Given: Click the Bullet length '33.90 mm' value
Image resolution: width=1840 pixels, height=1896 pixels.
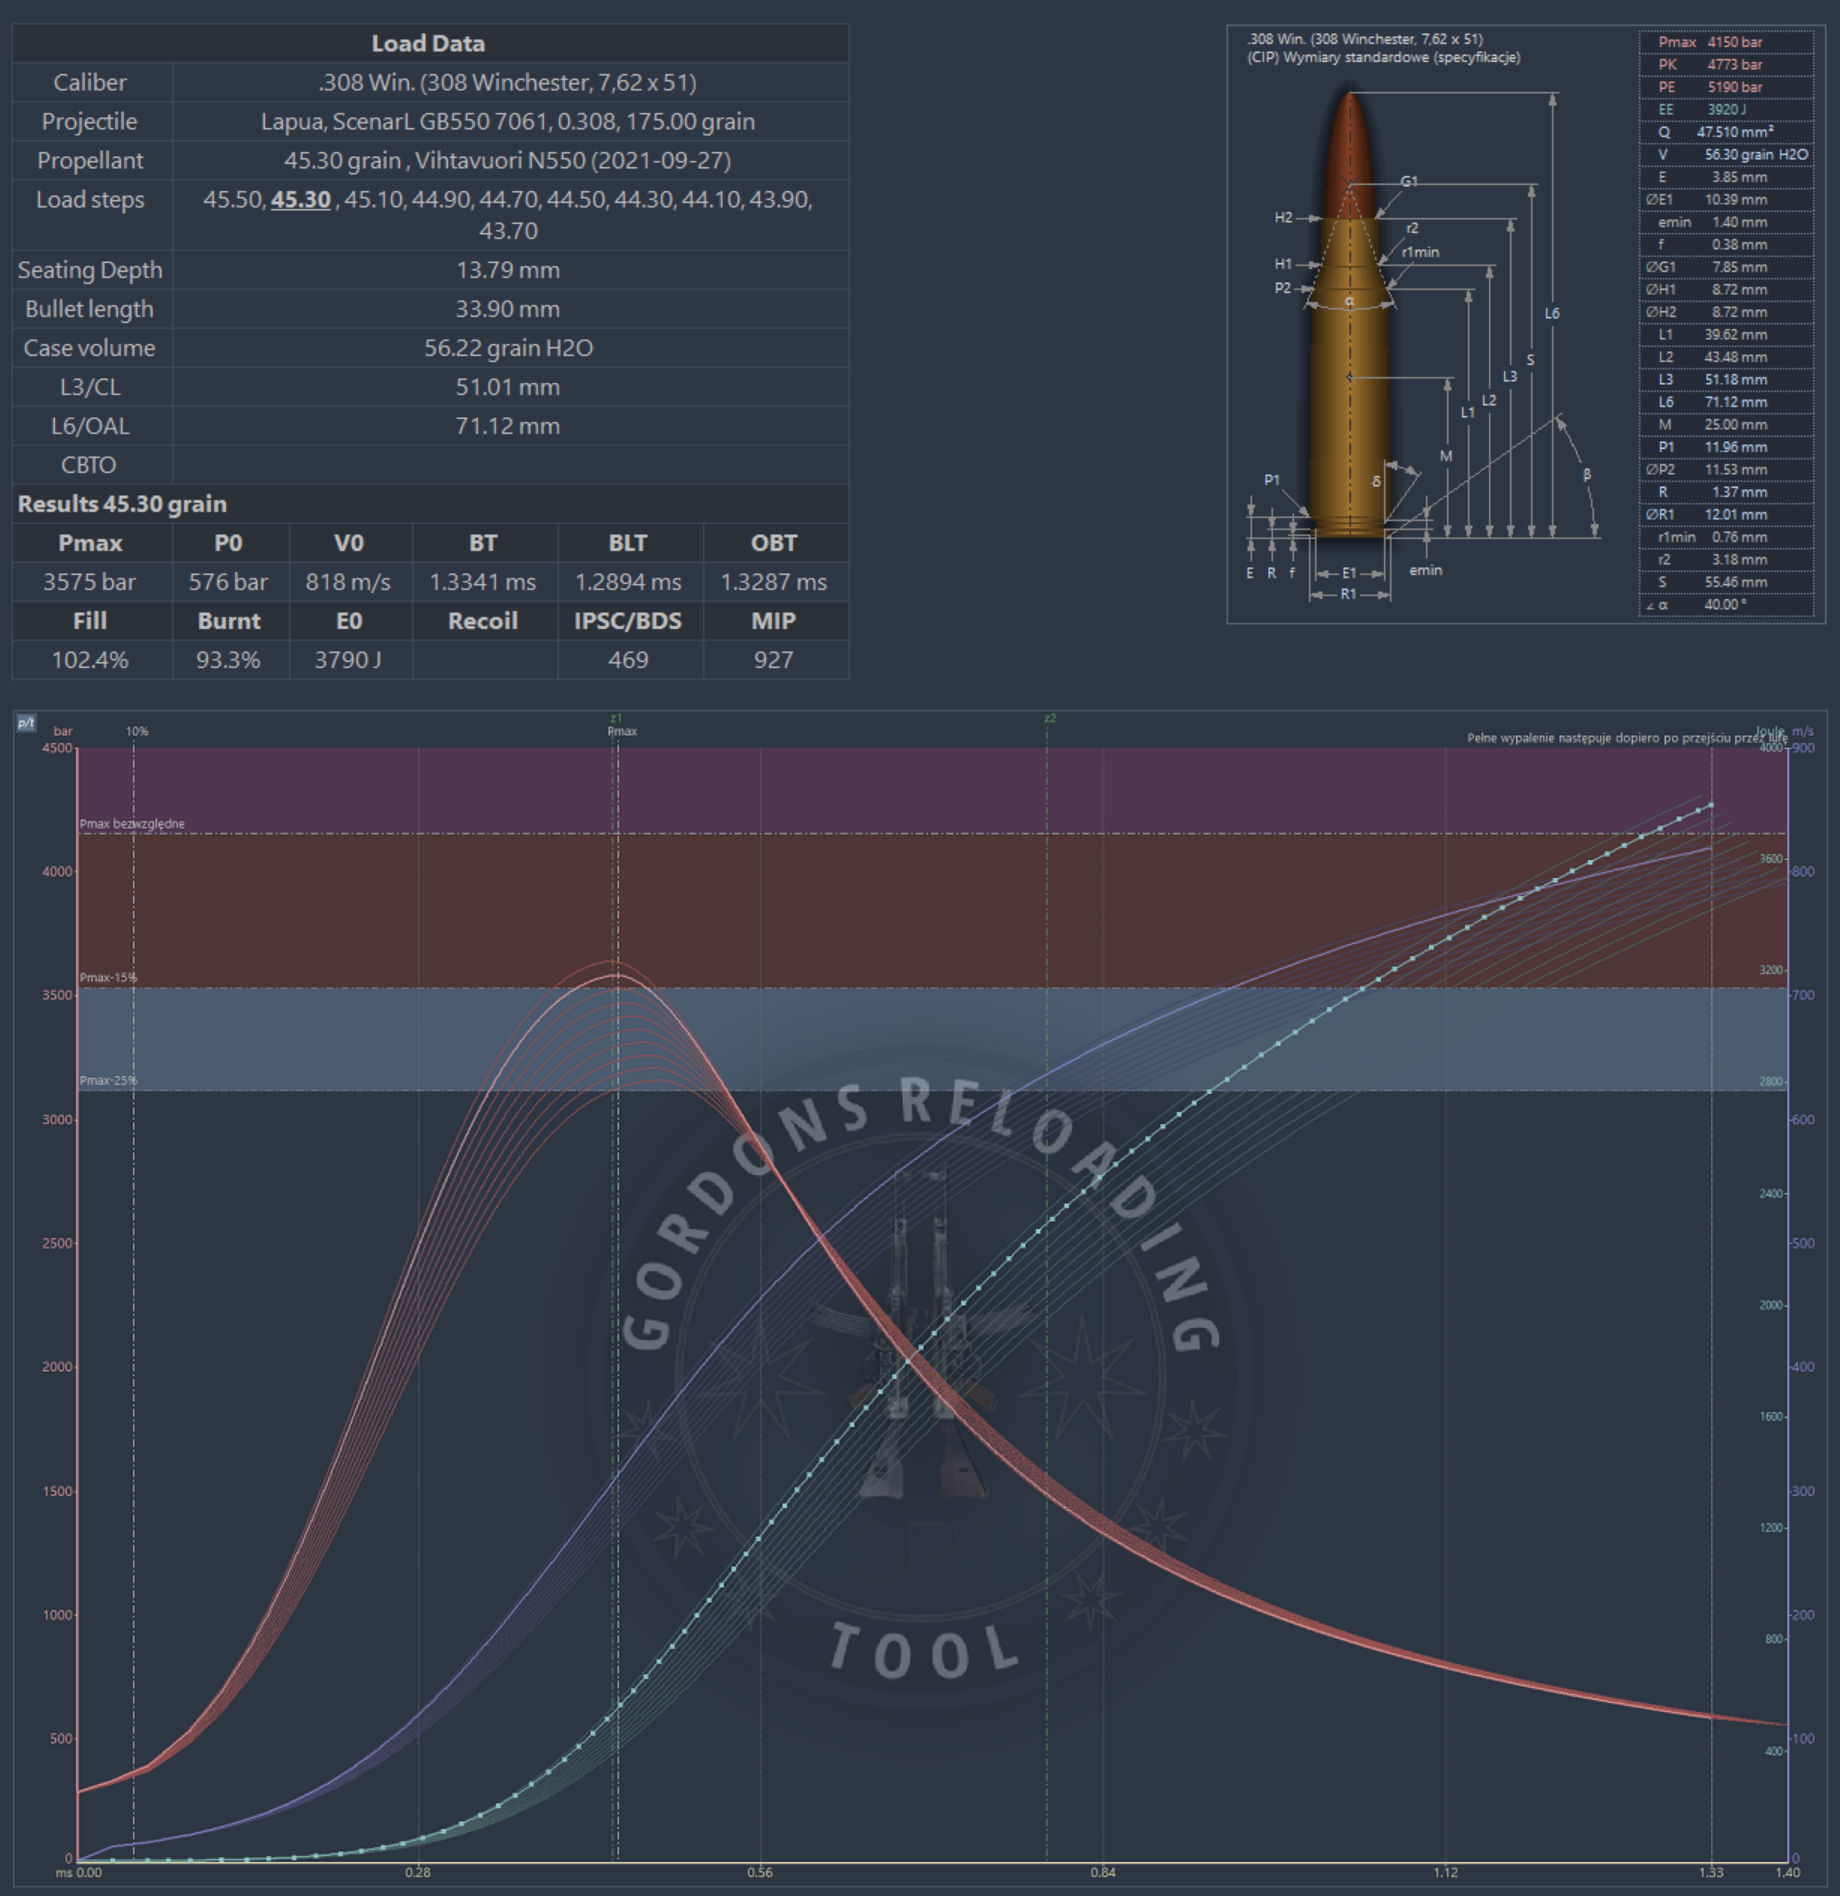Looking at the screenshot, I should pos(509,309).
